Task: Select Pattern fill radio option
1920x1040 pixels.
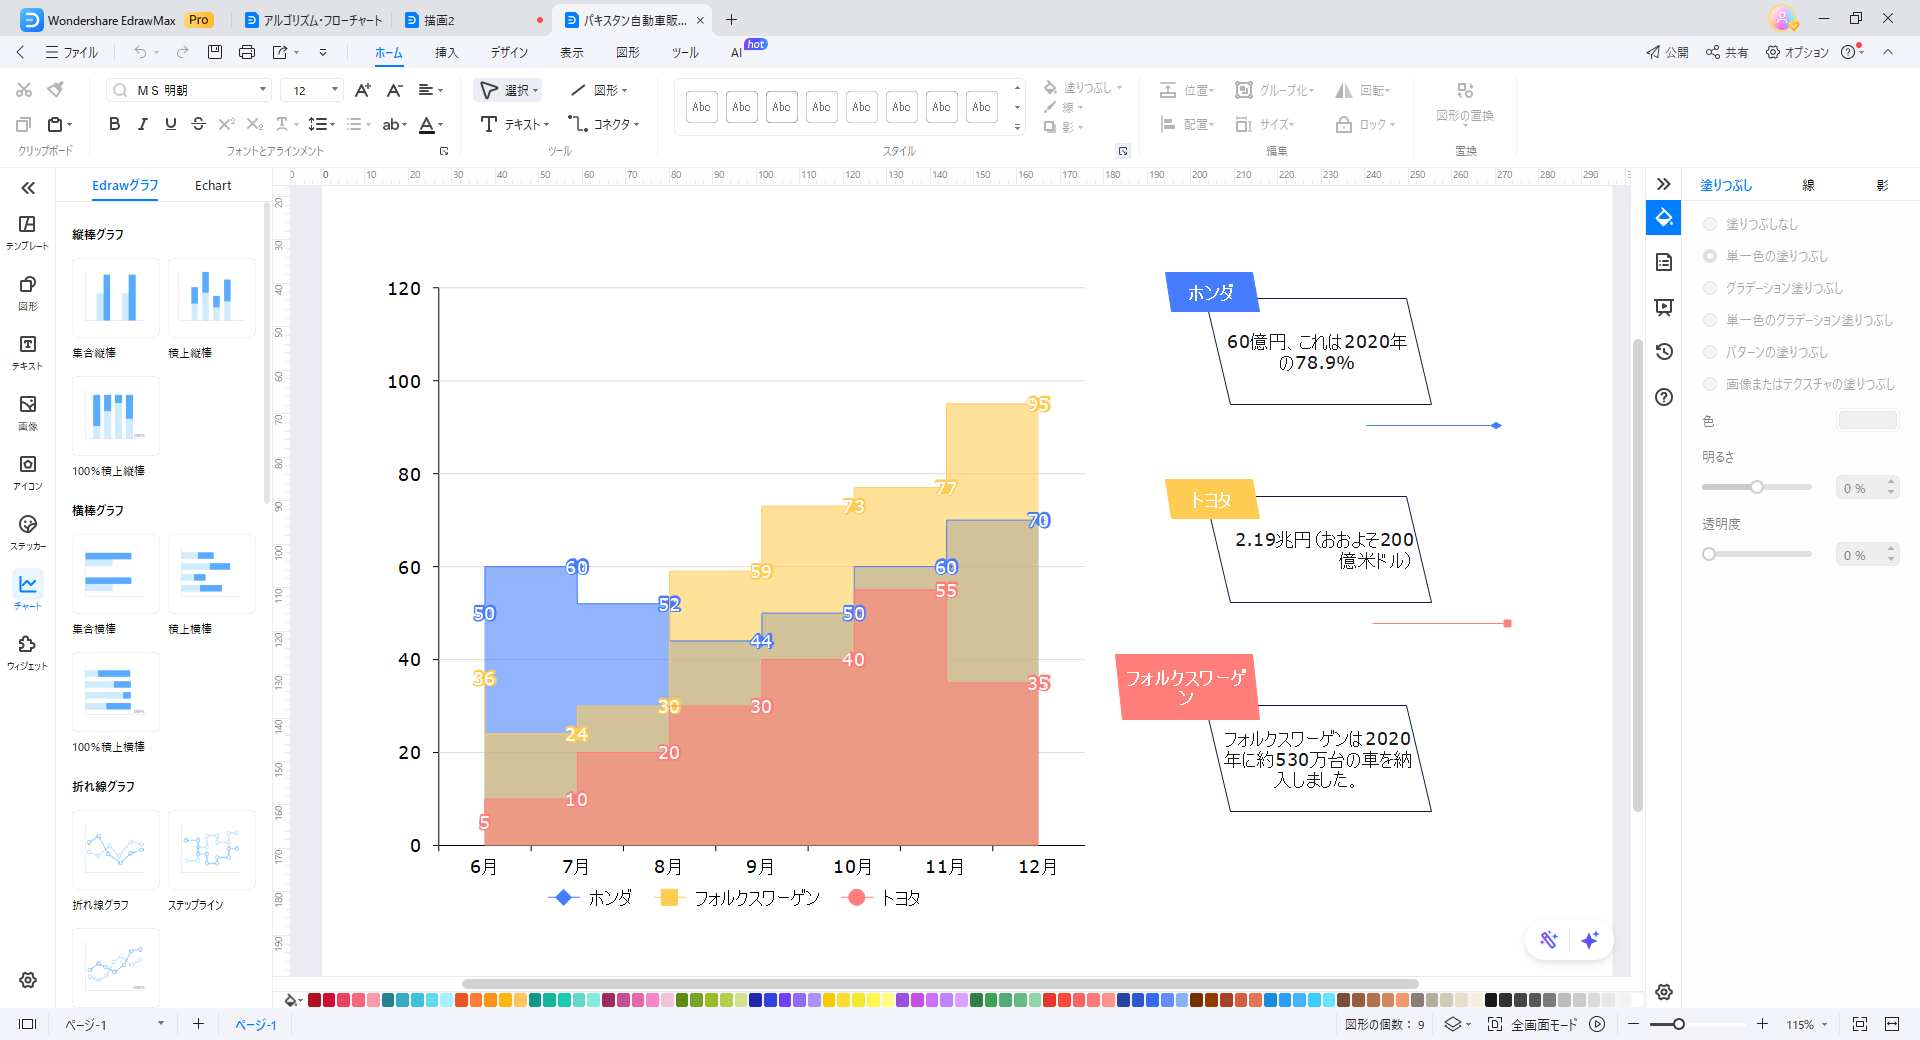Action: point(1710,352)
